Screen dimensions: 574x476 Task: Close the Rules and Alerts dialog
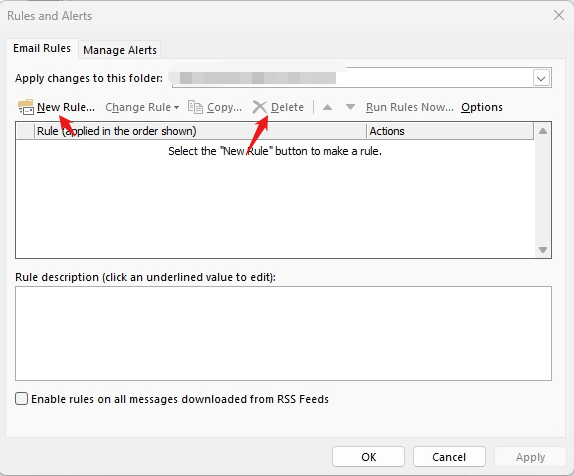(559, 15)
